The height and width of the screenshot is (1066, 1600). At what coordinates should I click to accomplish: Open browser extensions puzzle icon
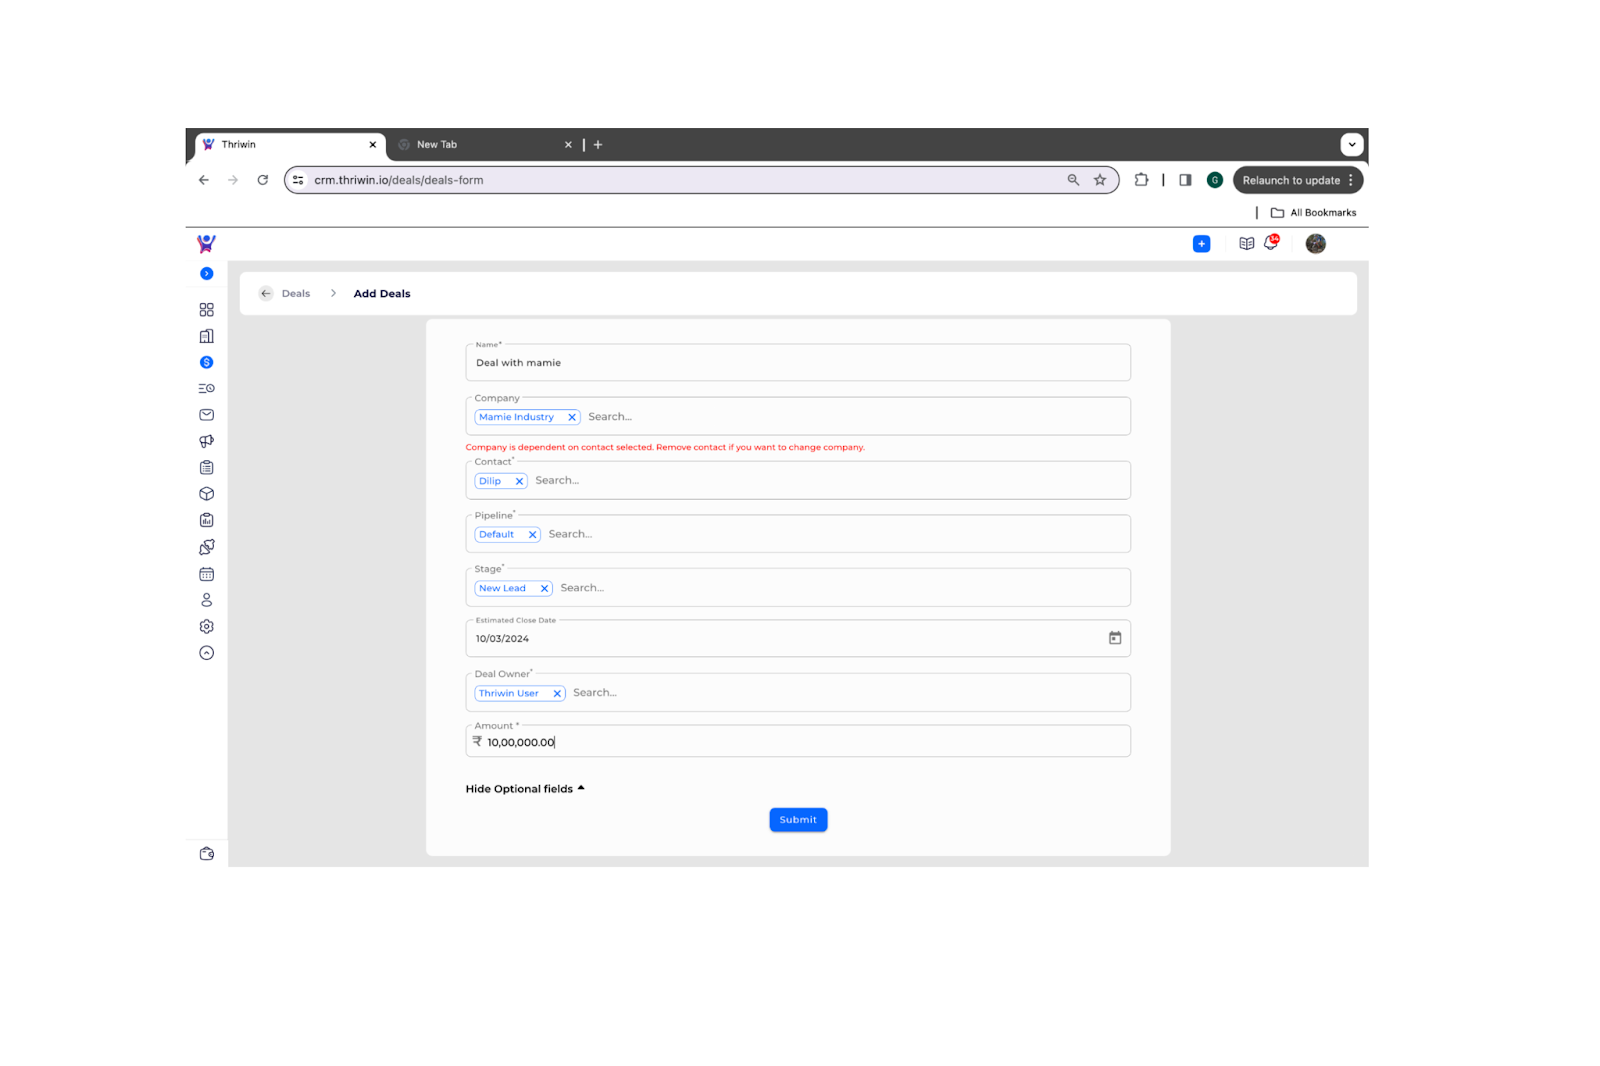(1141, 180)
